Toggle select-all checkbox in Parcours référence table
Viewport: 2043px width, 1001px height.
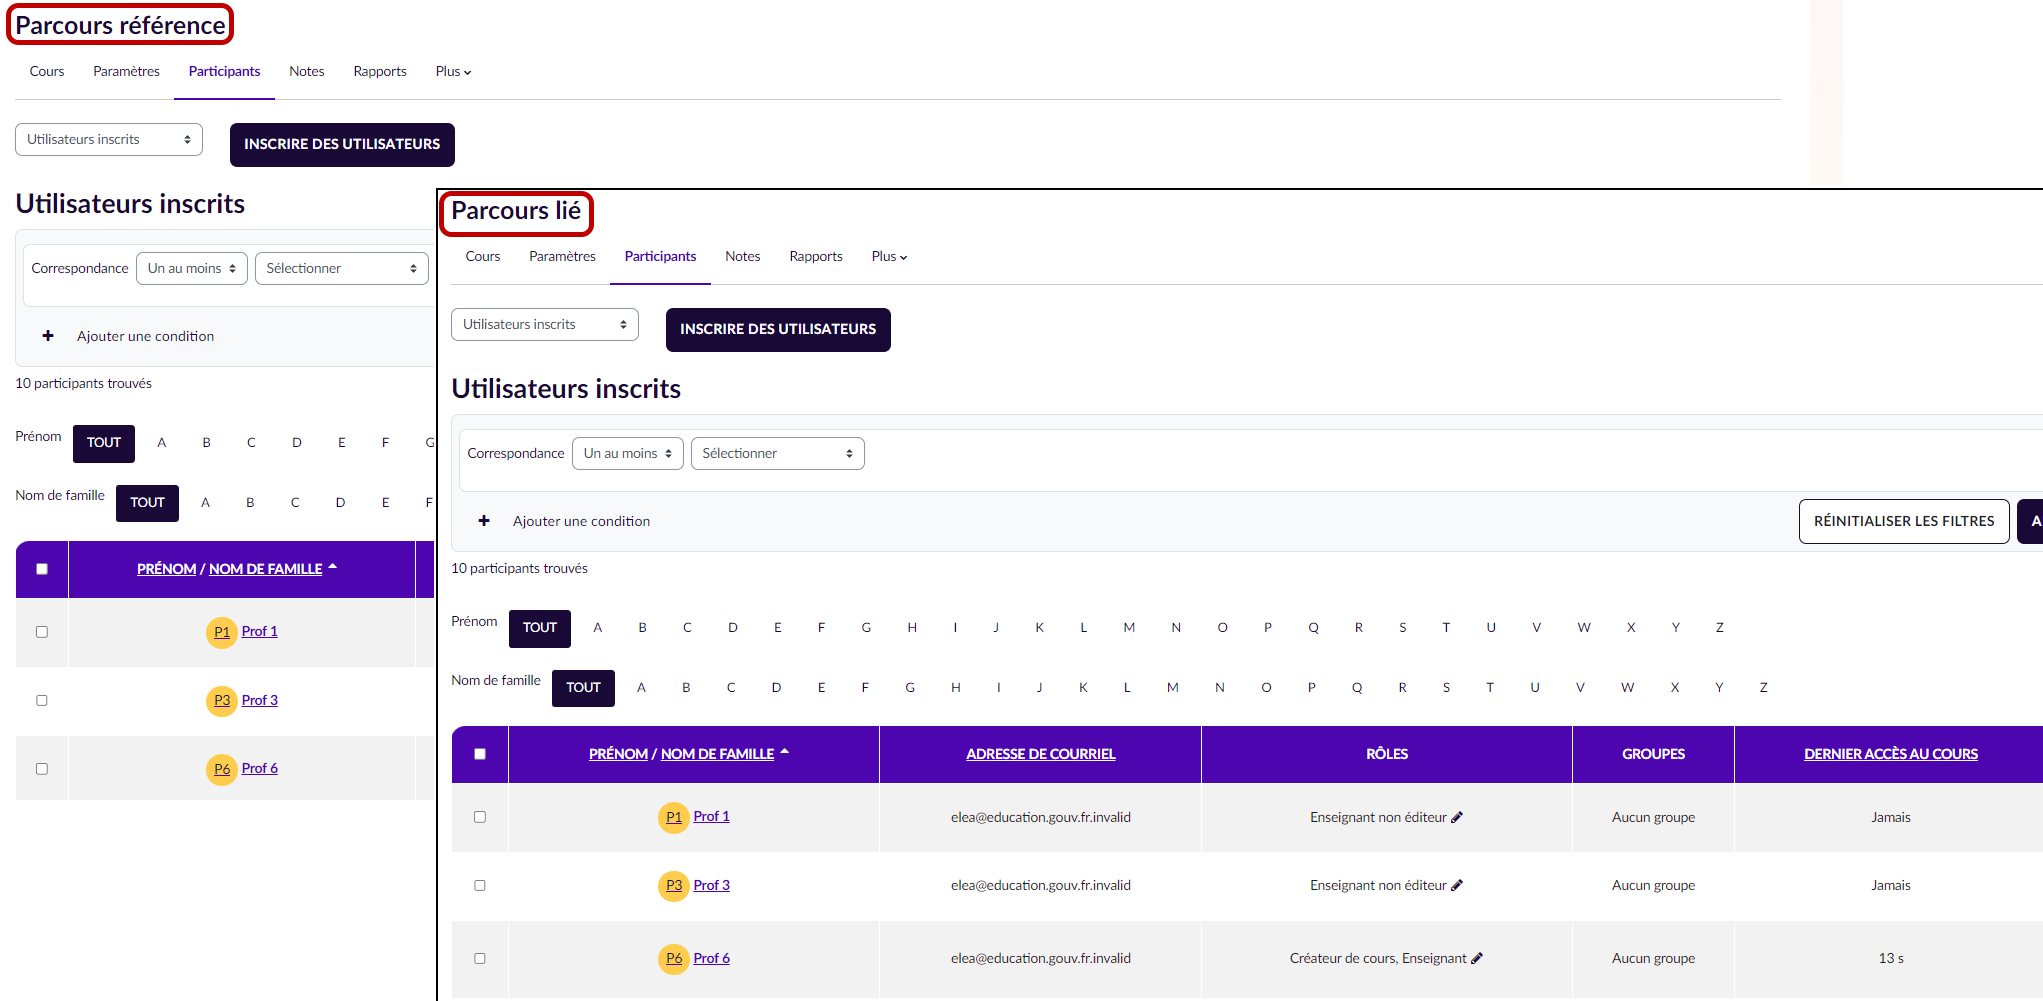[42, 569]
